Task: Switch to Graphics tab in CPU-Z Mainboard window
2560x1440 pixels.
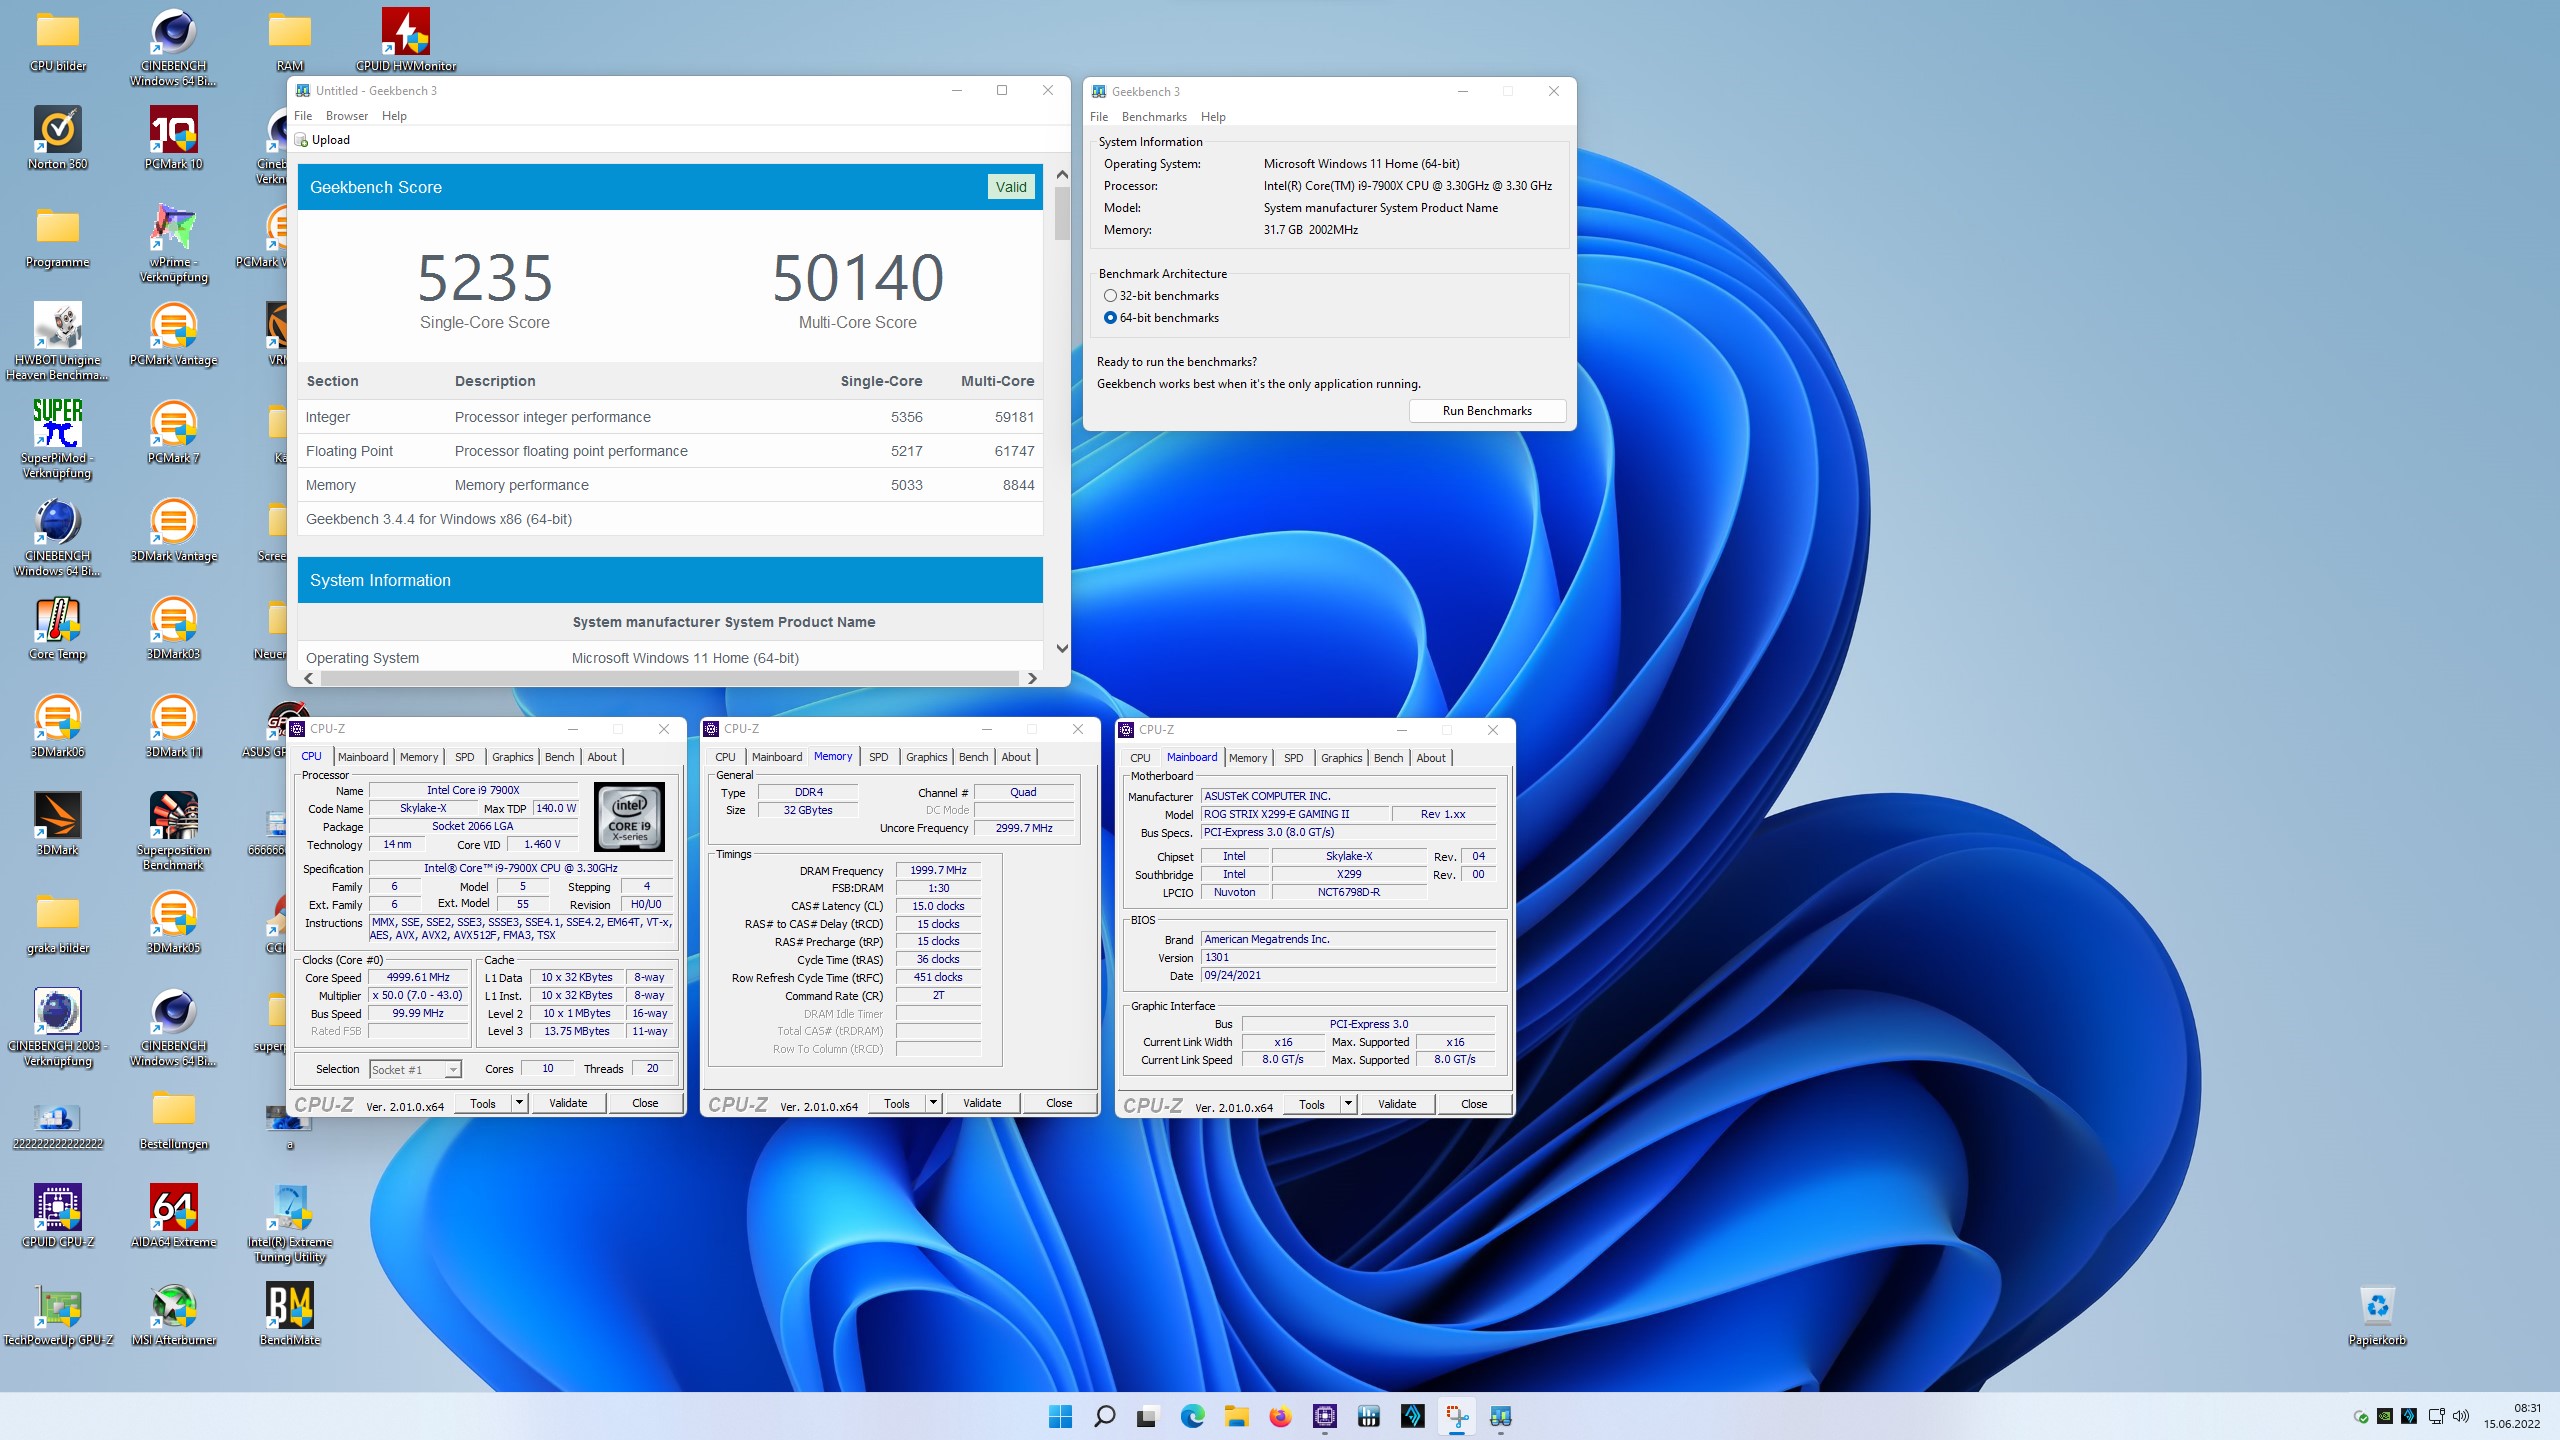Action: [1341, 758]
